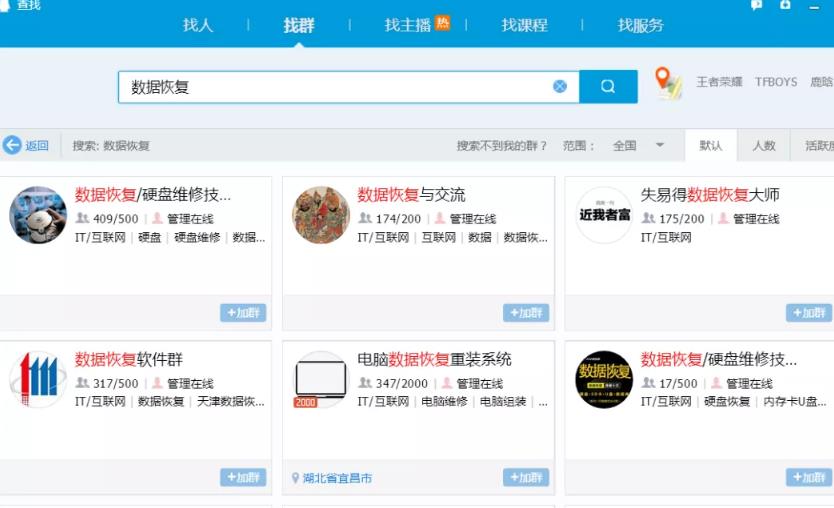Click 数据恢复与交流 group avatar
The width and height of the screenshot is (834, 508).
(x=321, y=215)
